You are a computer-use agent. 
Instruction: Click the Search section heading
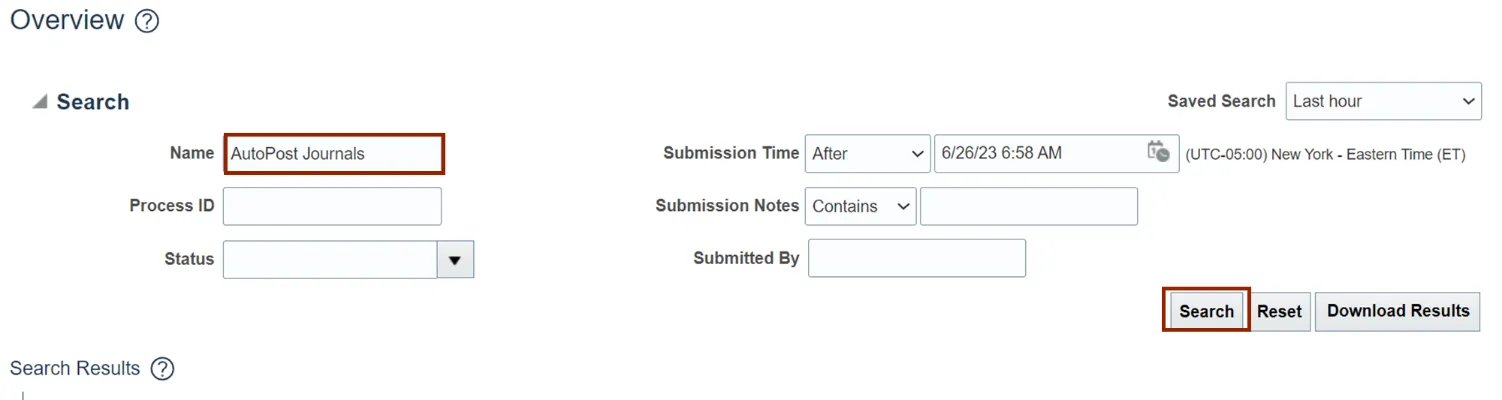click(92, 102)
